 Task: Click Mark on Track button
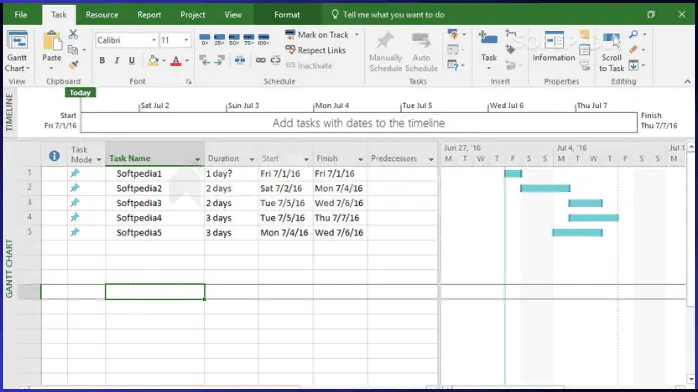(317, 35)
